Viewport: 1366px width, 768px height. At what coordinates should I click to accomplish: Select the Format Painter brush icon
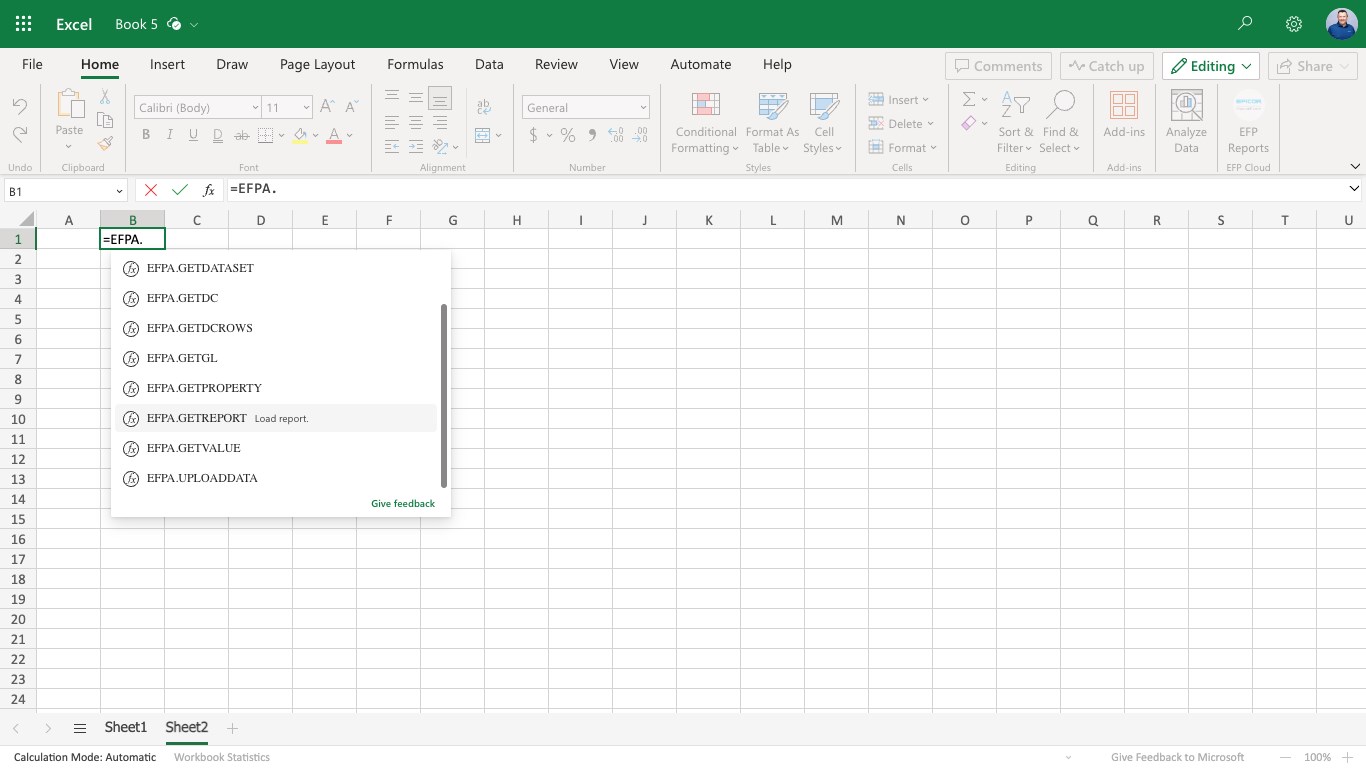pos(105,143)
